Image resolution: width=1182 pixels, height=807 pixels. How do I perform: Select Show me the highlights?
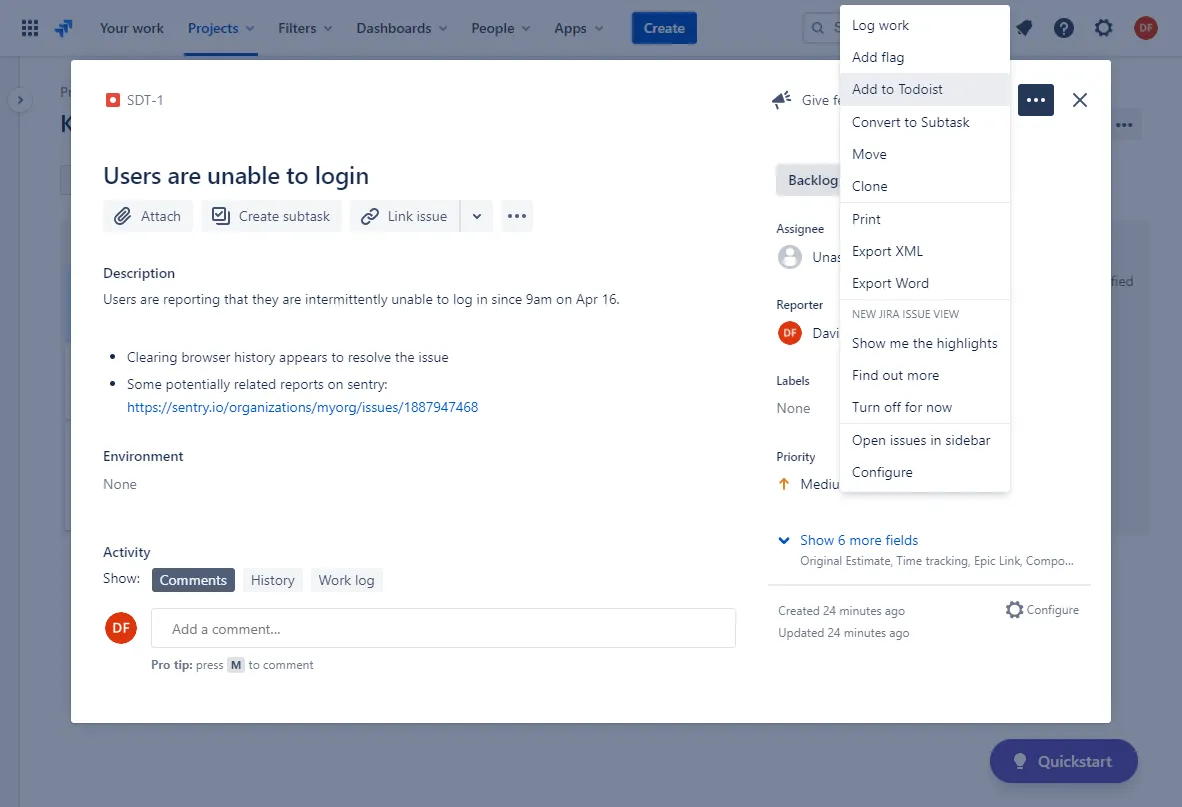tap(925, 343)
